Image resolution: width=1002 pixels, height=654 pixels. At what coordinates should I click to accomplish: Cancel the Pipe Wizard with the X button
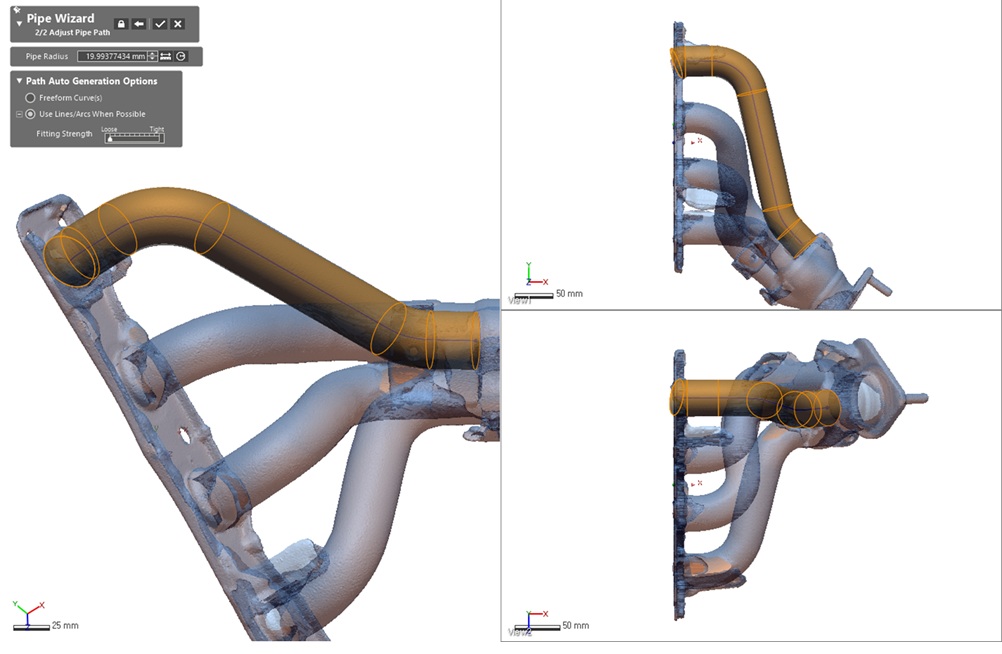[178, 23]
